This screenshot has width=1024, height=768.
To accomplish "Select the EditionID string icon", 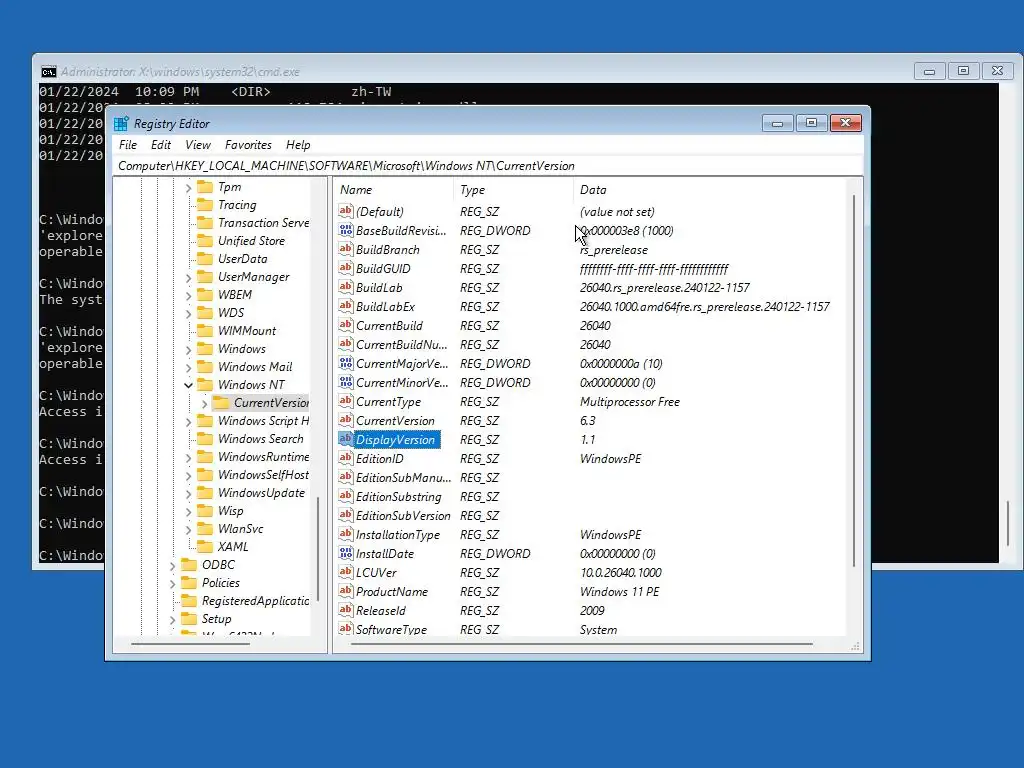I will pyautogui.click(x=345, y=458).
